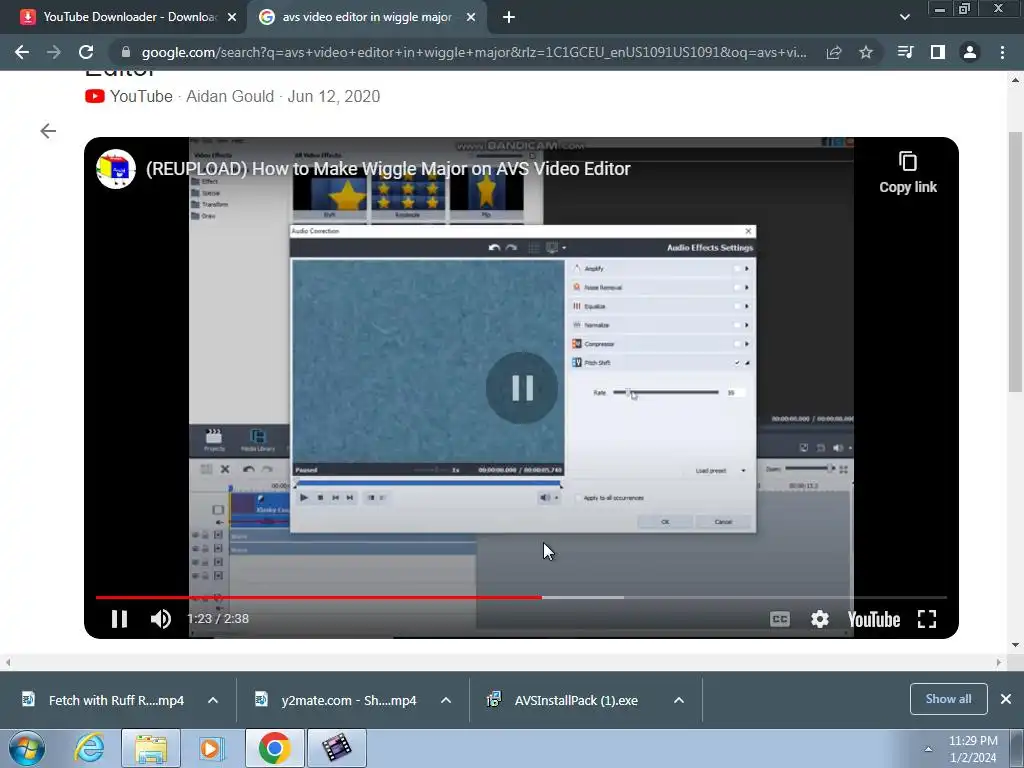The image size is (1024, 768).
Task: Open the video channel avatar icon
Action: [116, 168]
